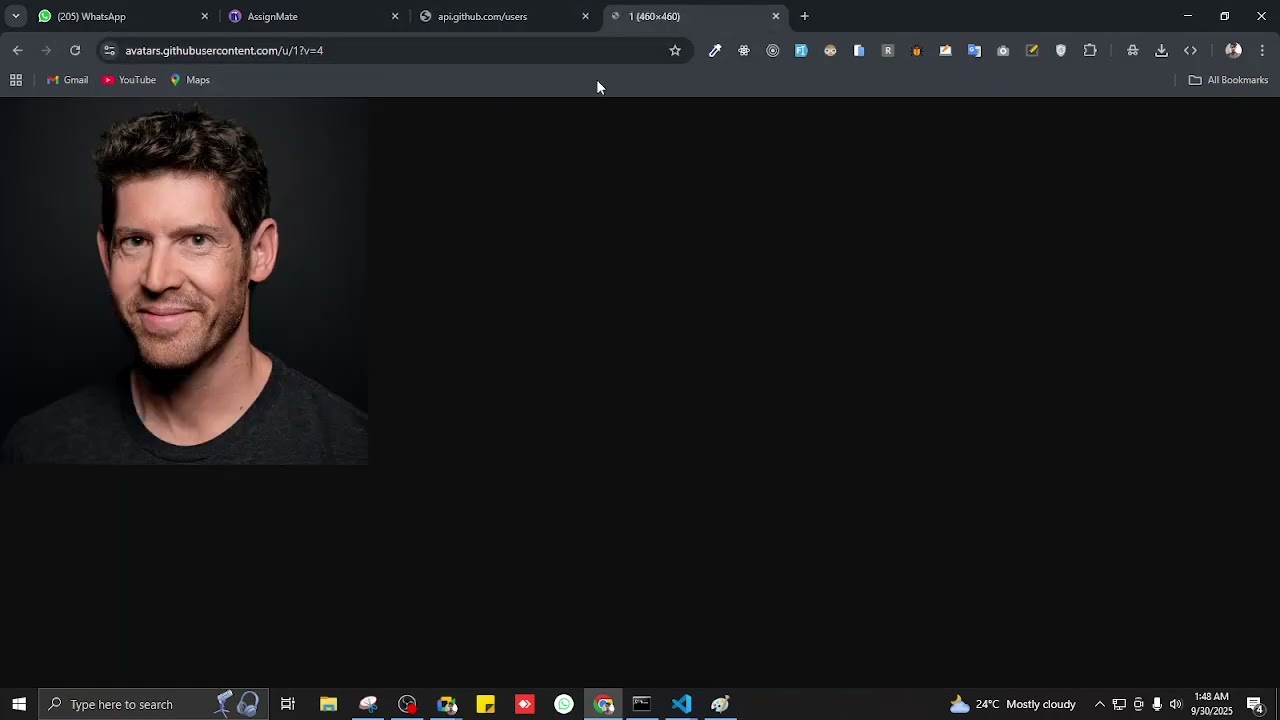Open the Chrome three-dot menu
This screenshot has width=1280, height=720.
(x=1262, y=50)
